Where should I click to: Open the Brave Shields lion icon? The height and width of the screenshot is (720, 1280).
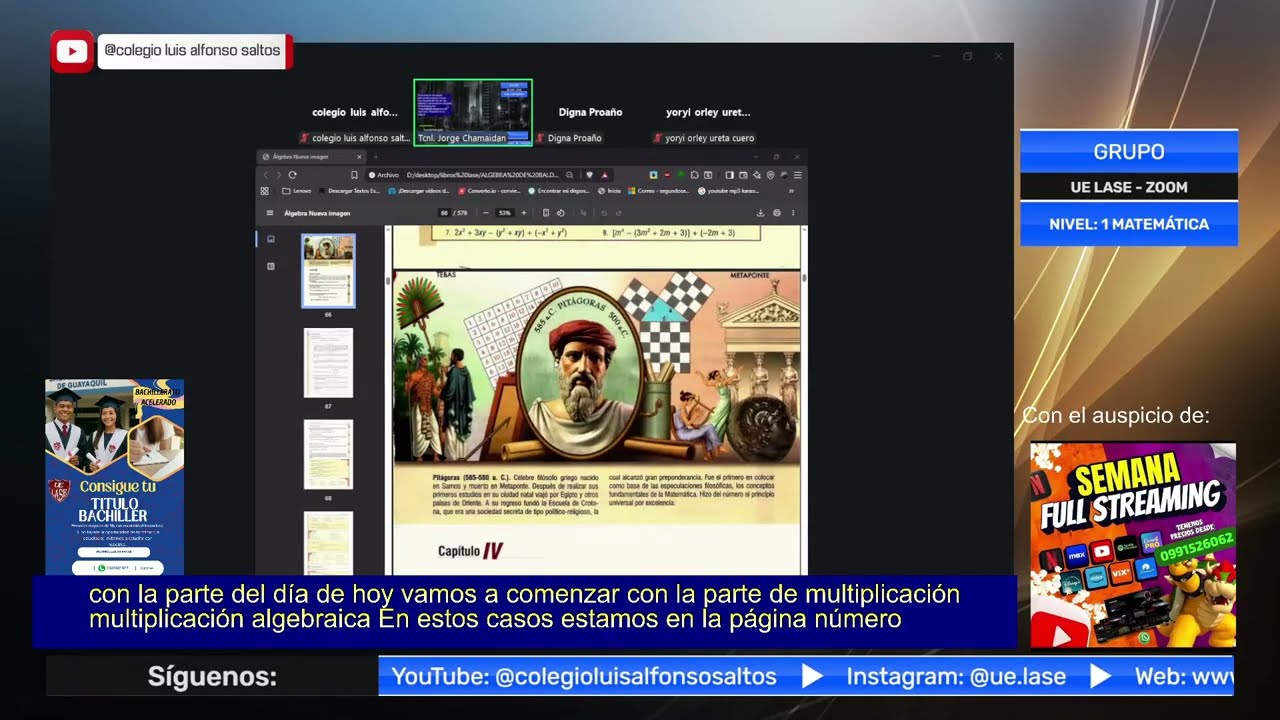click(589, 175)
